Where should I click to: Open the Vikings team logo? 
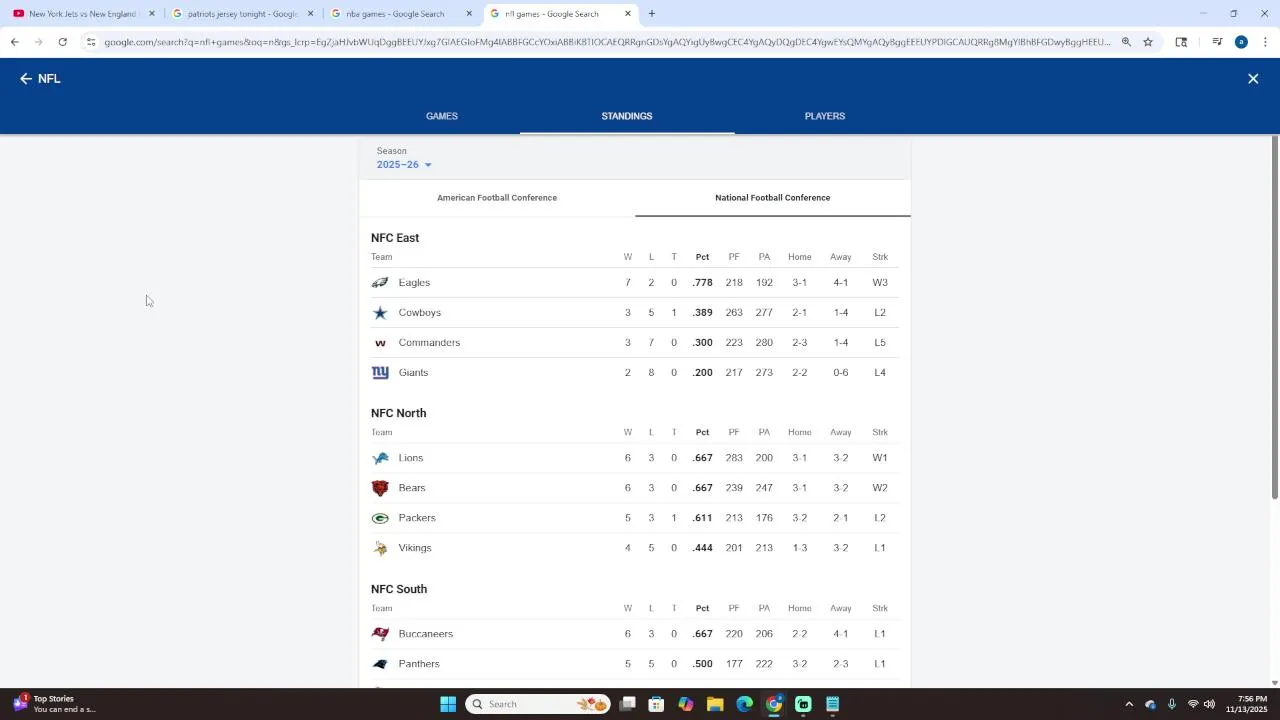(x=380, y=548)
